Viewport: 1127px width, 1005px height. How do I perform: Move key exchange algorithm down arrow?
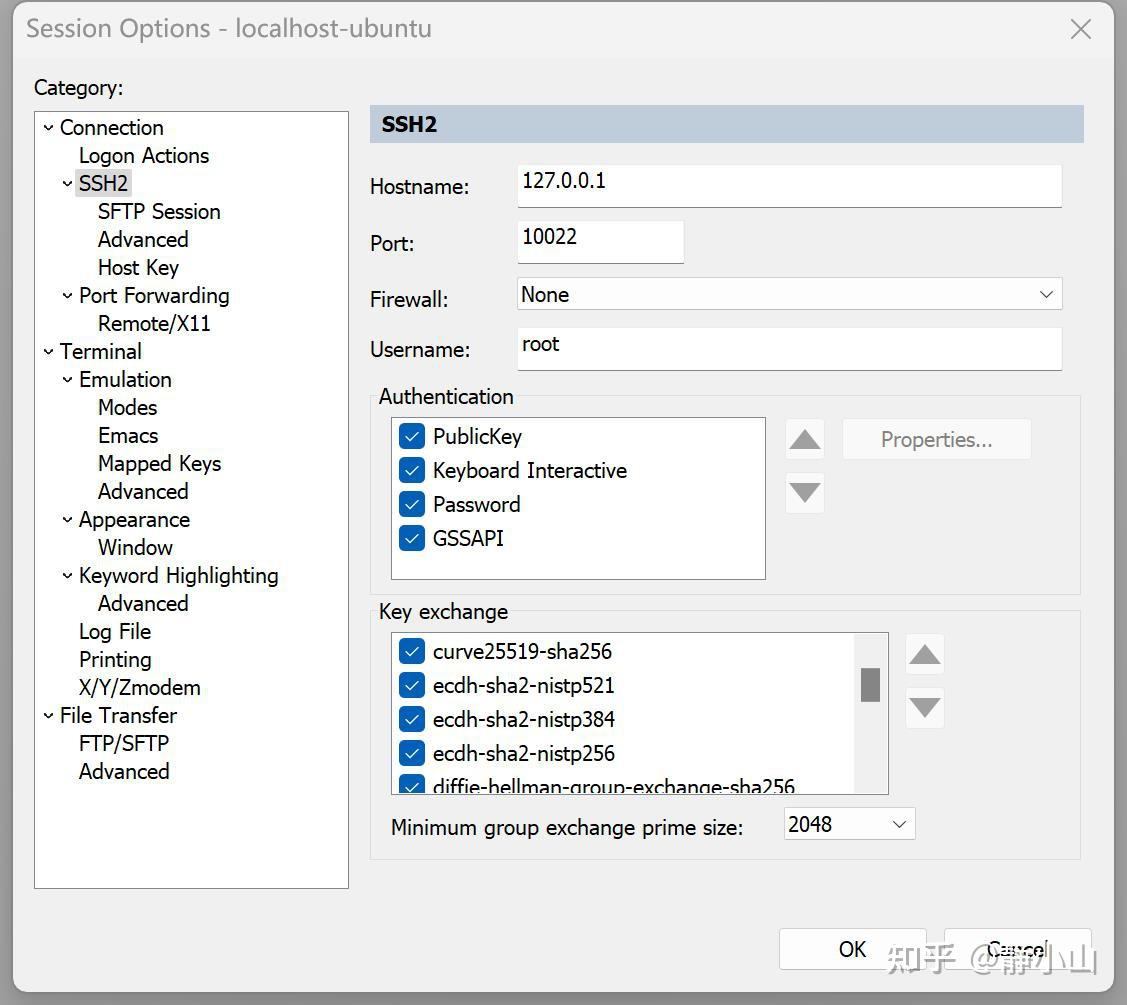tap(924, 707)
